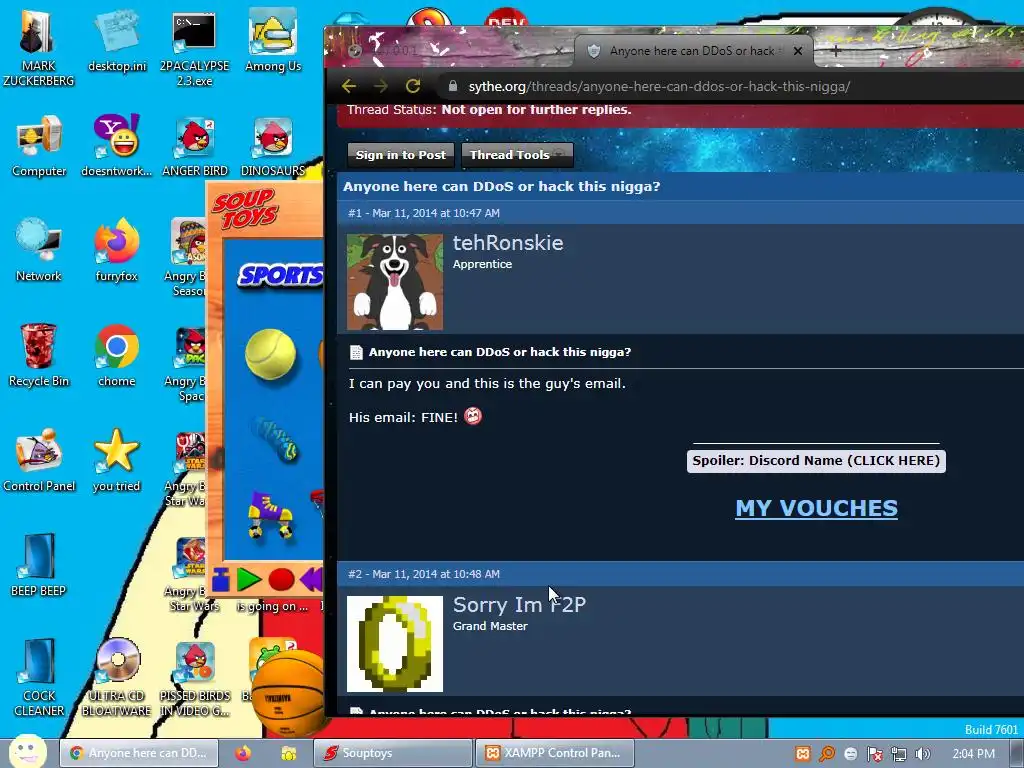Switch to XAMPP Control Panel taskbar button
The height and width of the screenshot is (768, 1024).
[554, 753]
